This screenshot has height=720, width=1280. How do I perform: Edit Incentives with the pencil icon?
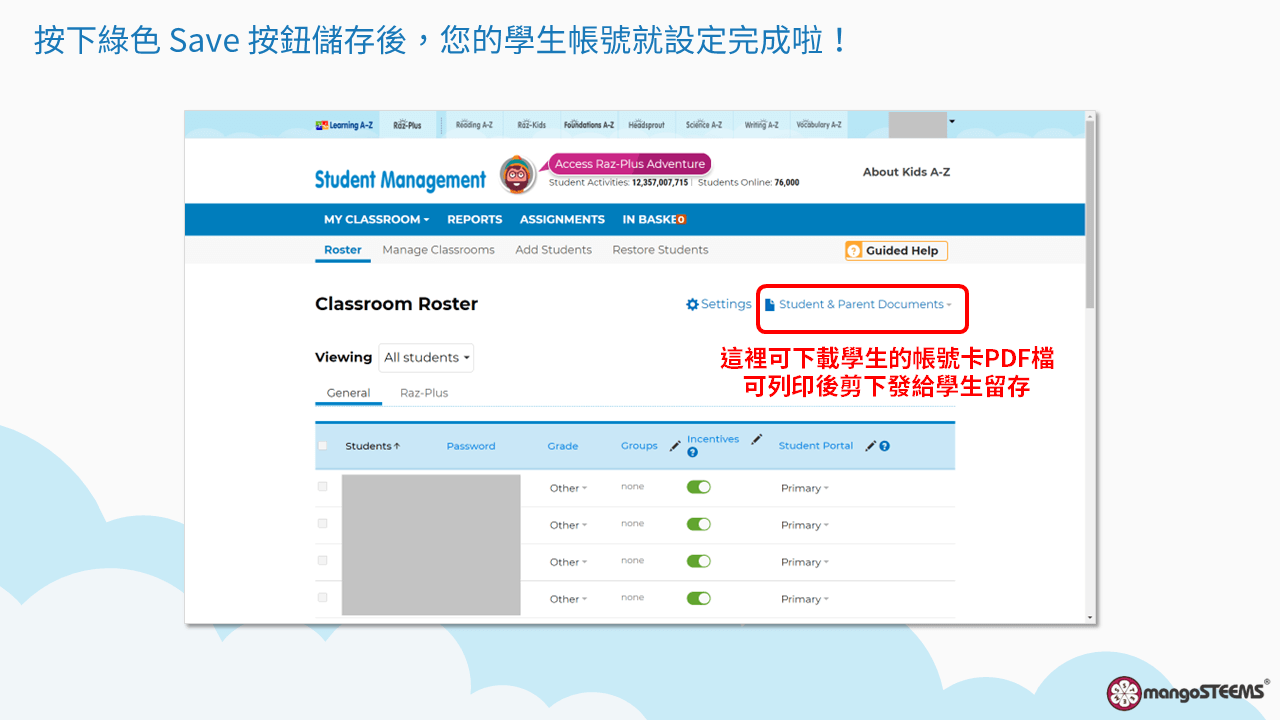757,439
